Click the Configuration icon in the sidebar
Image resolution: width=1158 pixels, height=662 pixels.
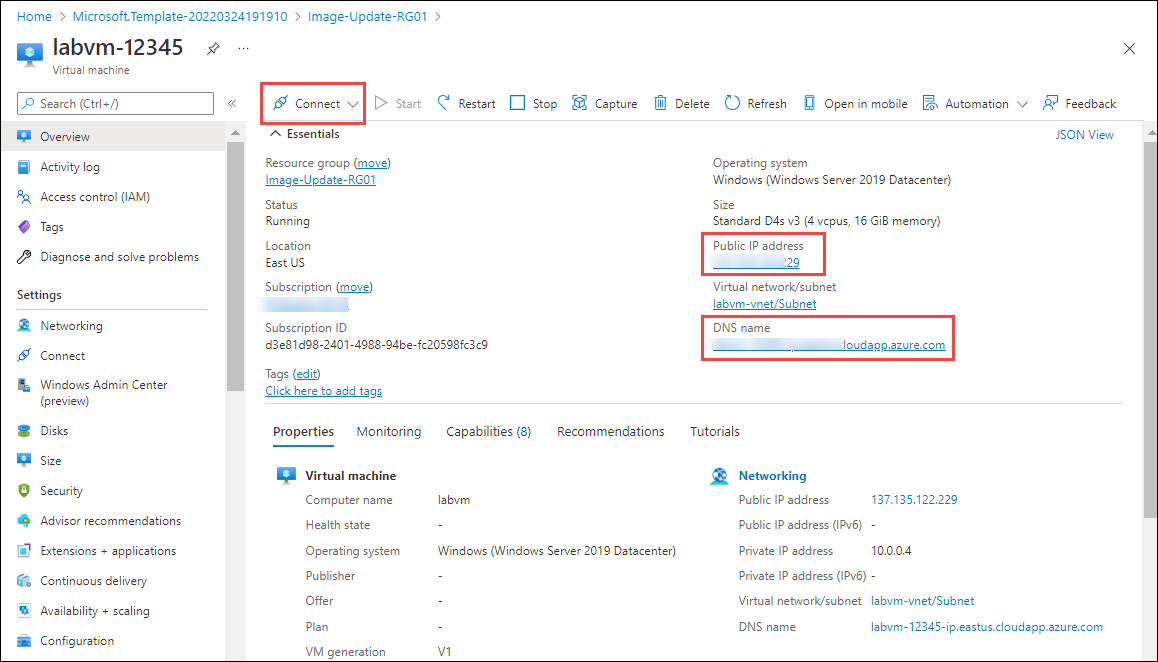[24, 641]
